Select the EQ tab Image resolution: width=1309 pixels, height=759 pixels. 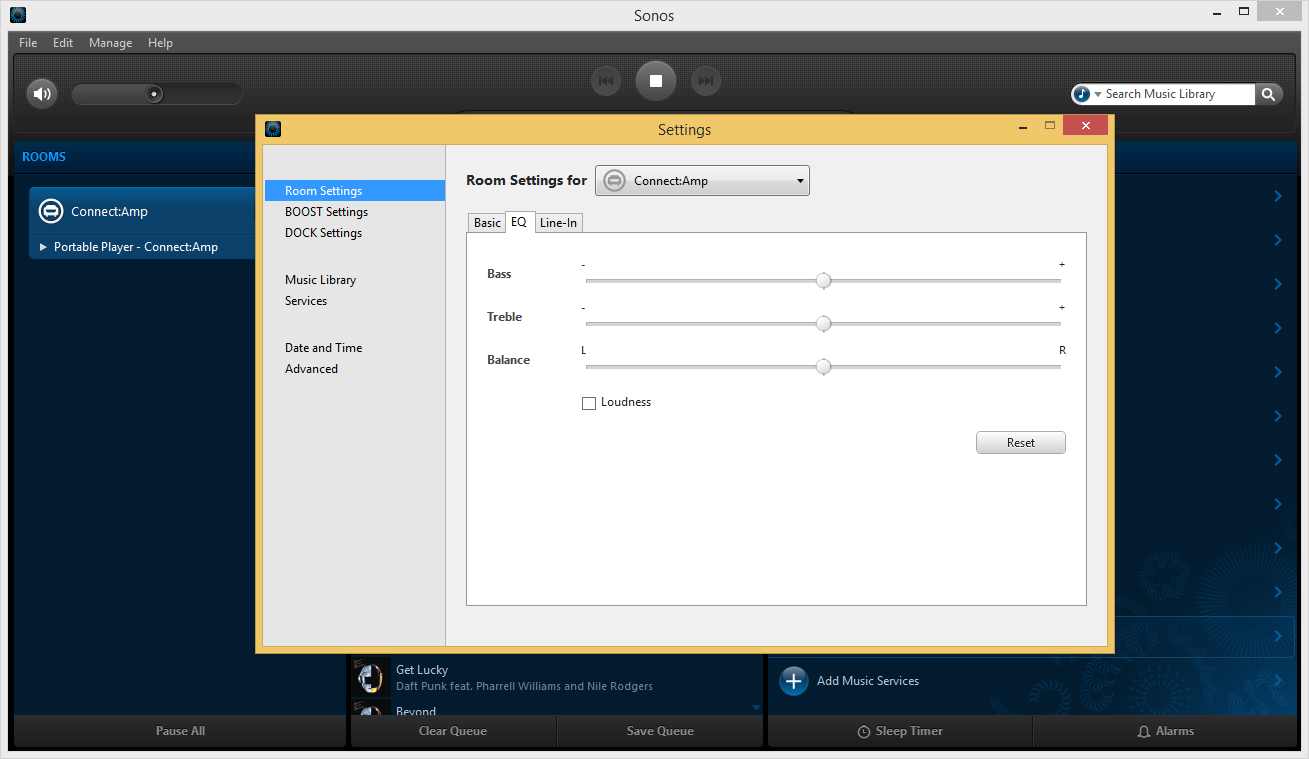coord(519,222)
